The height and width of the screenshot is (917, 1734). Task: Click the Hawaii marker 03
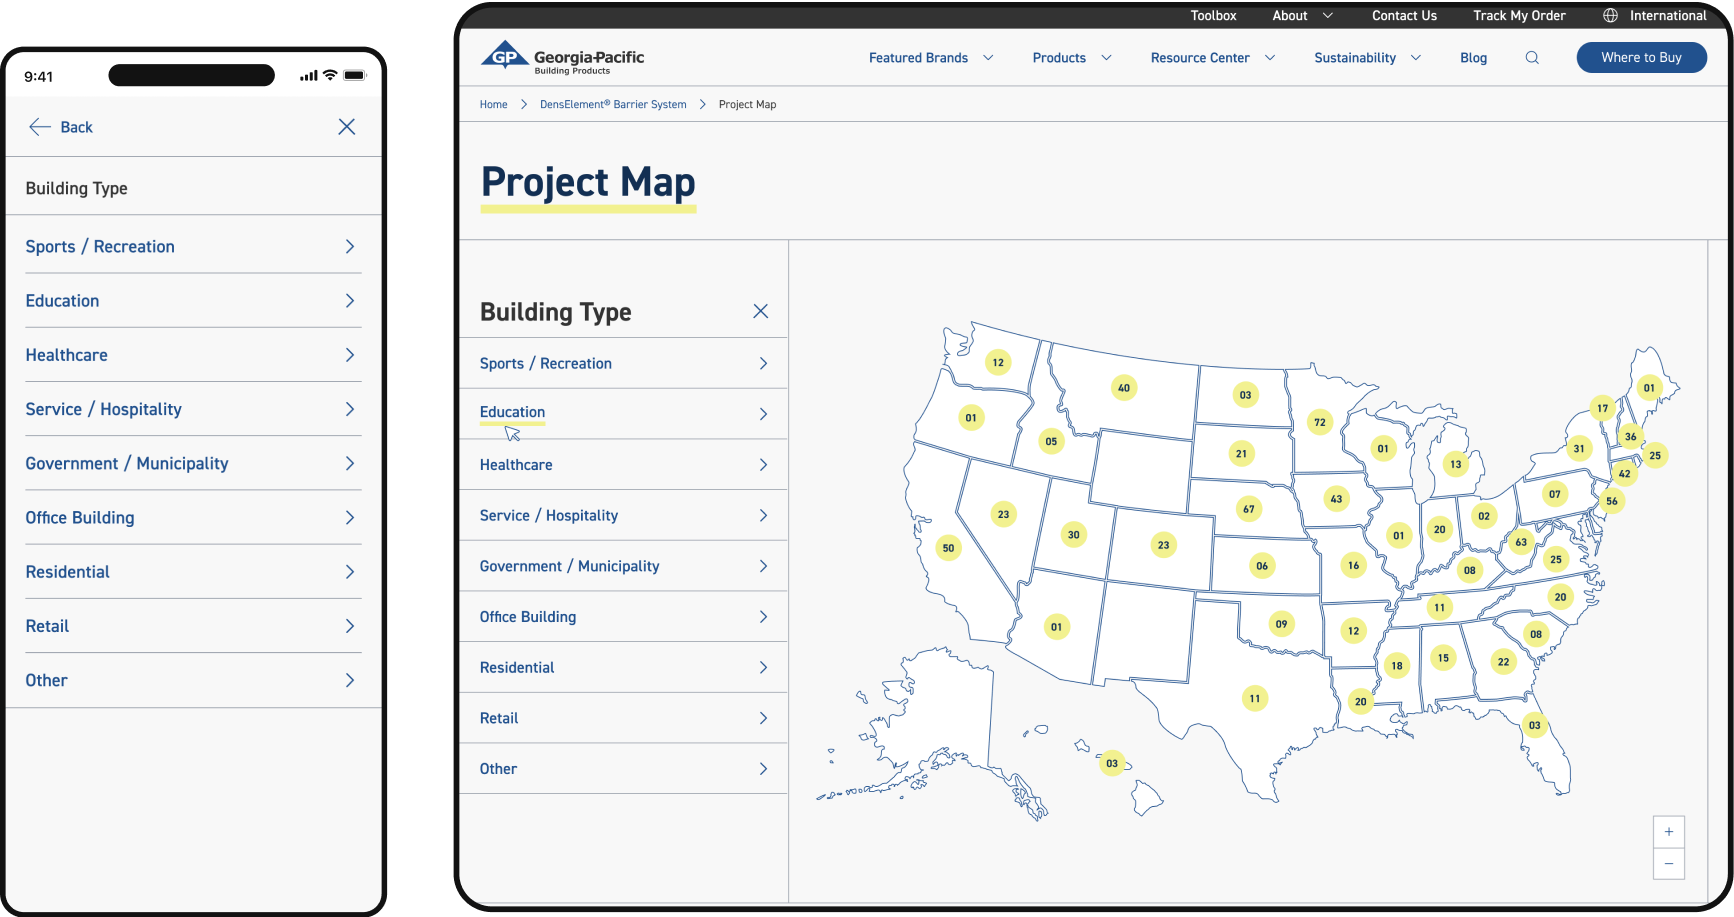coord(1112,764)
